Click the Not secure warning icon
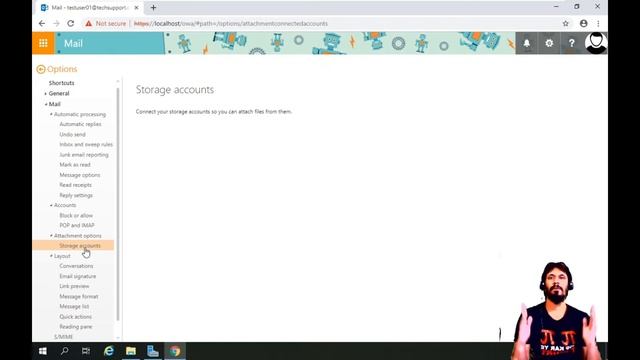 tap(89, 24)
